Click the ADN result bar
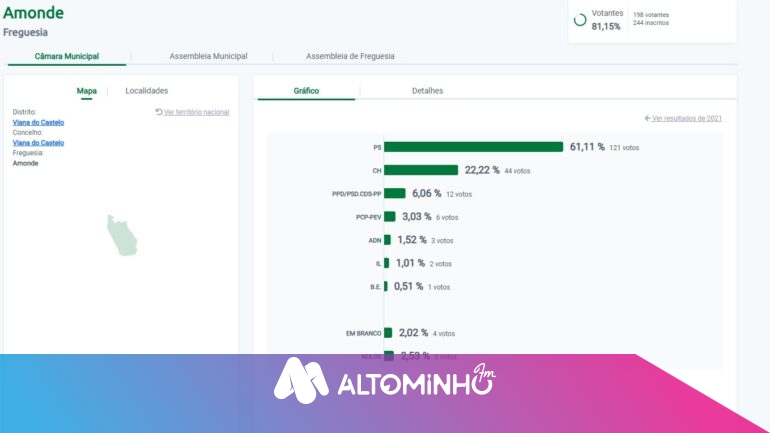Image resolution: width=770 pixels, height=433 pixels. 387,240
